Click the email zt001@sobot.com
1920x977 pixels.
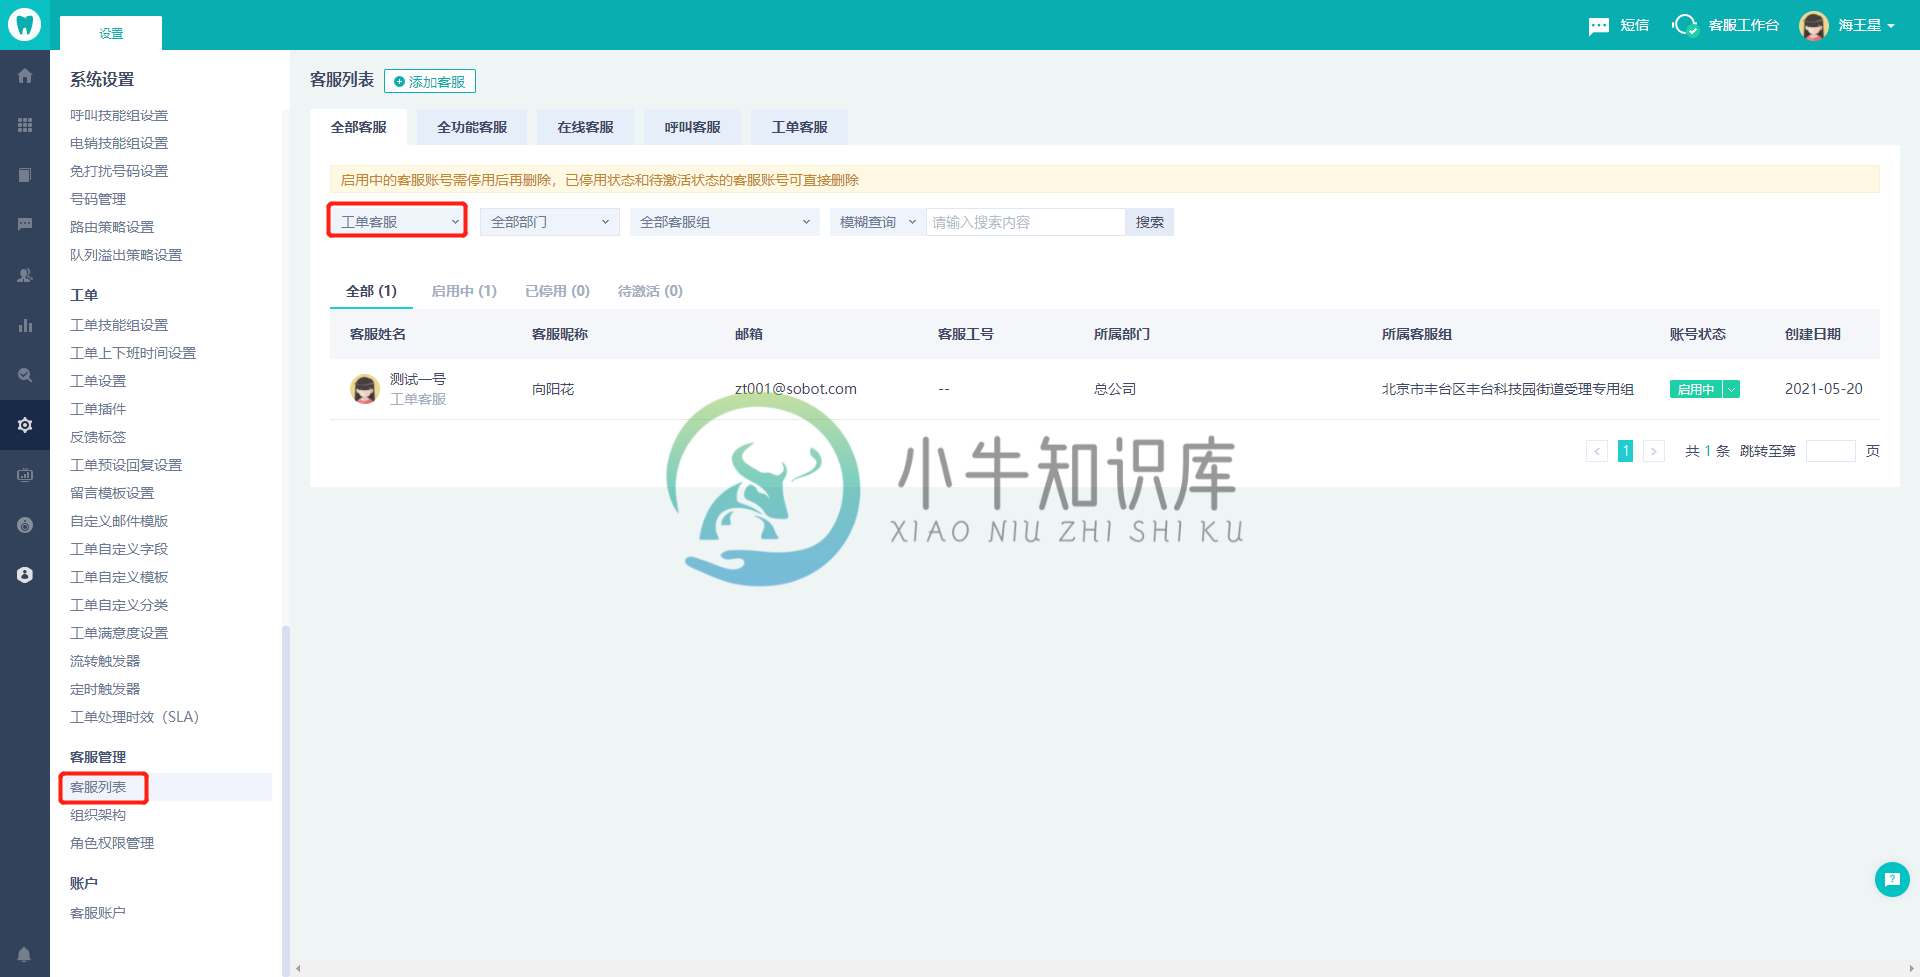796,389
